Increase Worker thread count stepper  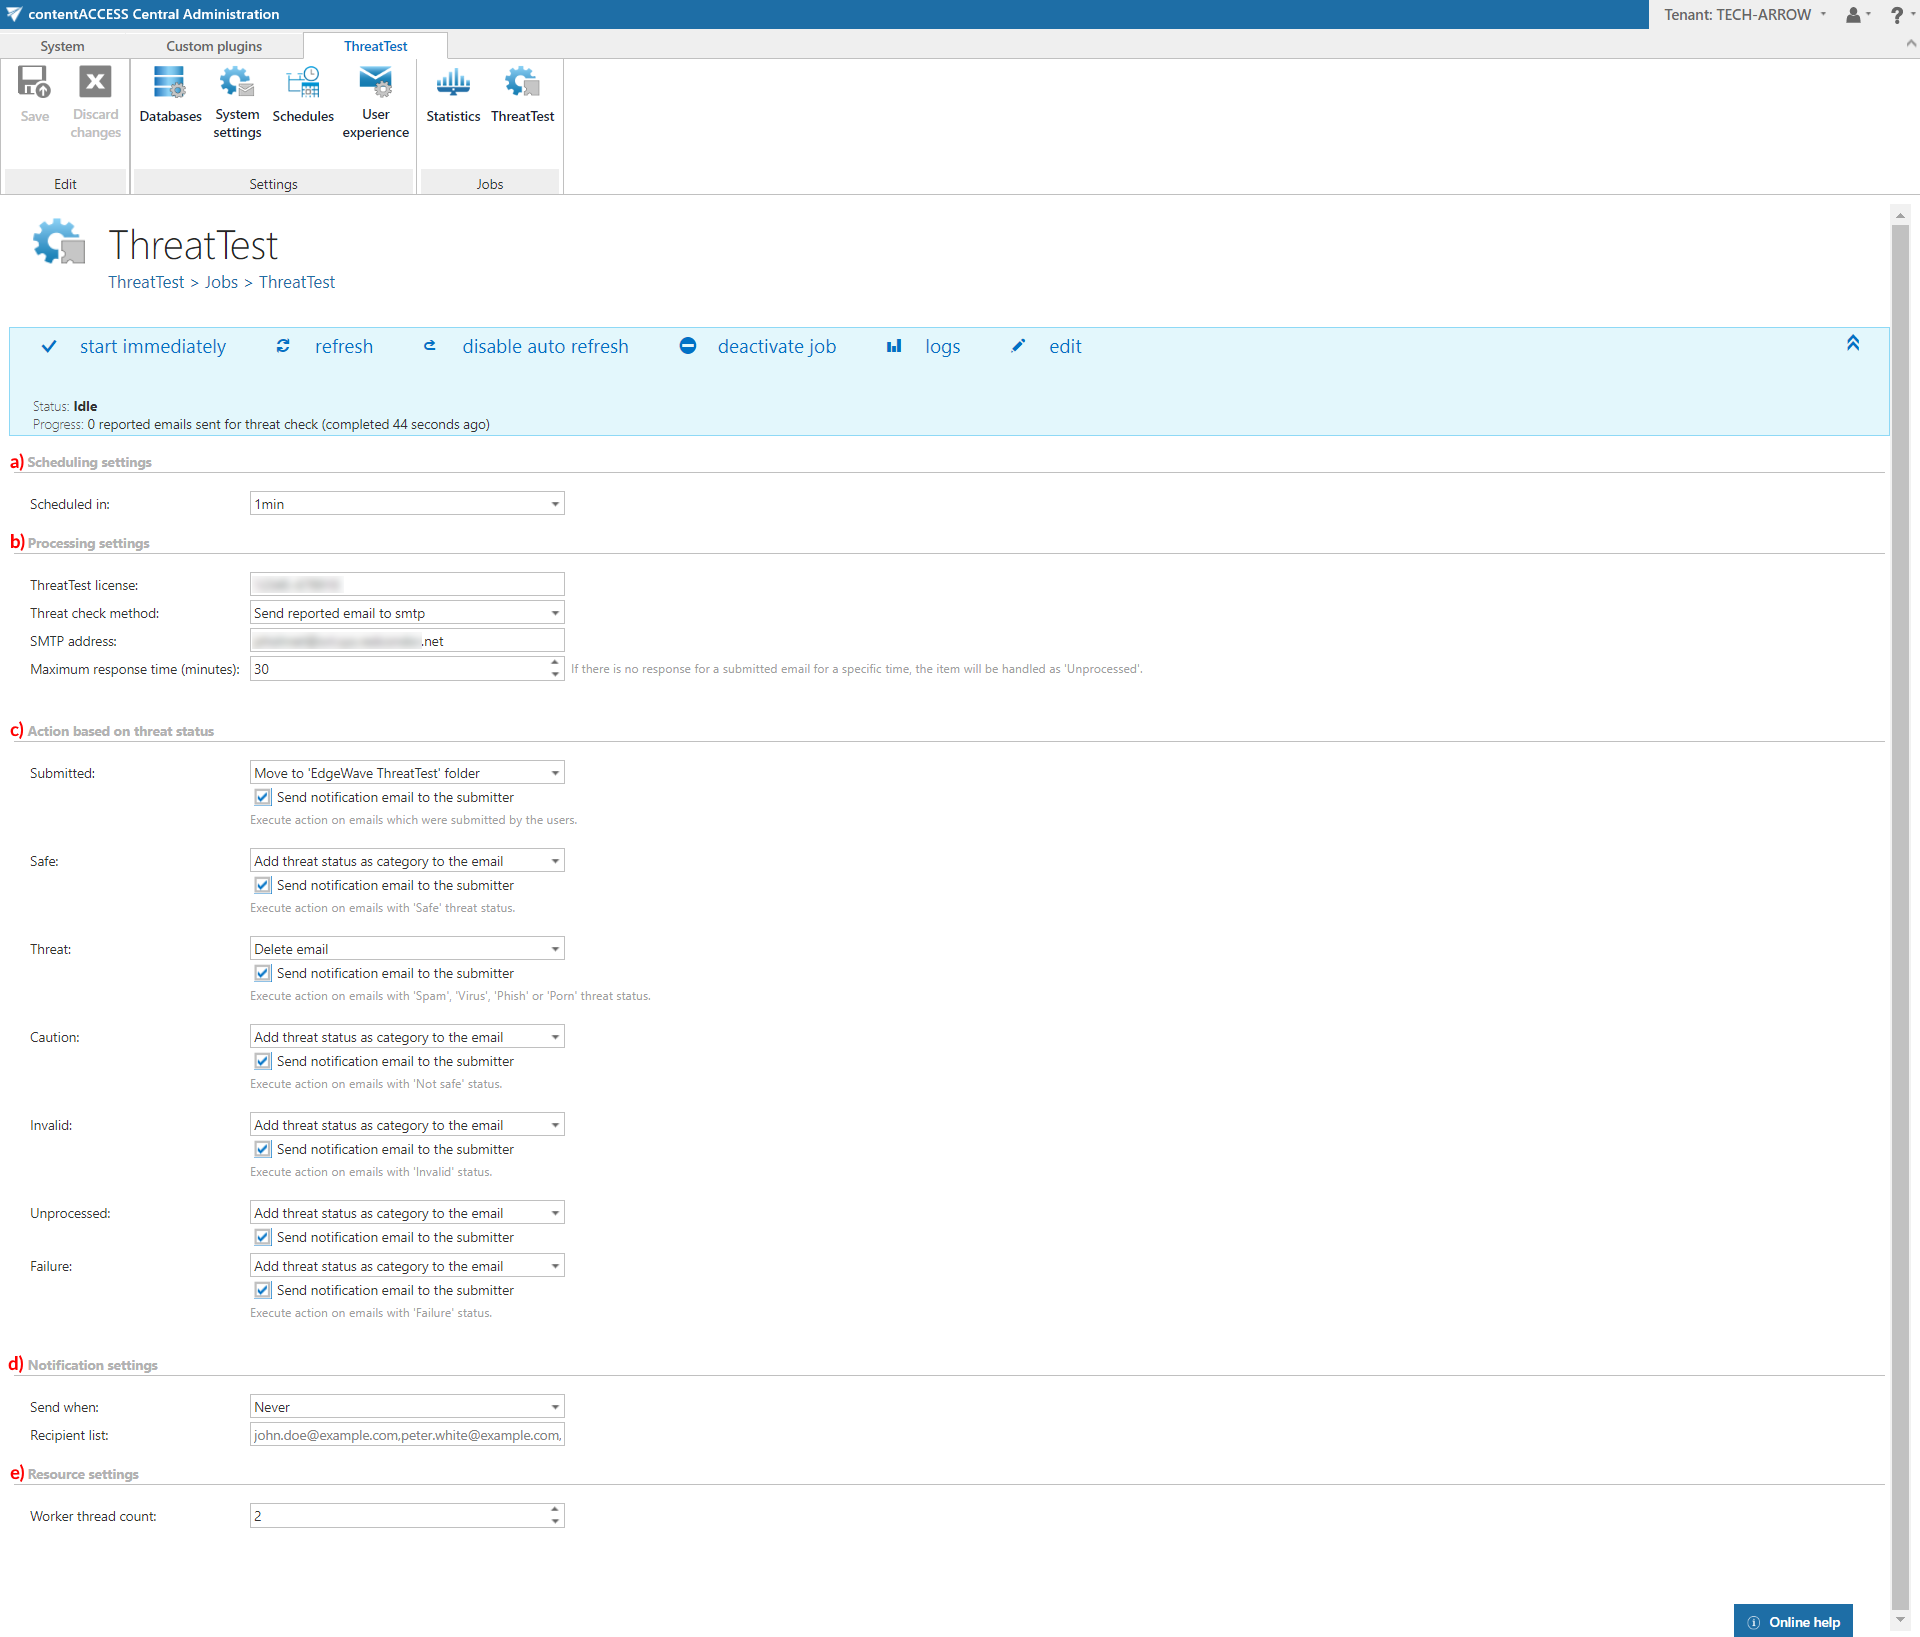click(x=555, y=1509)
